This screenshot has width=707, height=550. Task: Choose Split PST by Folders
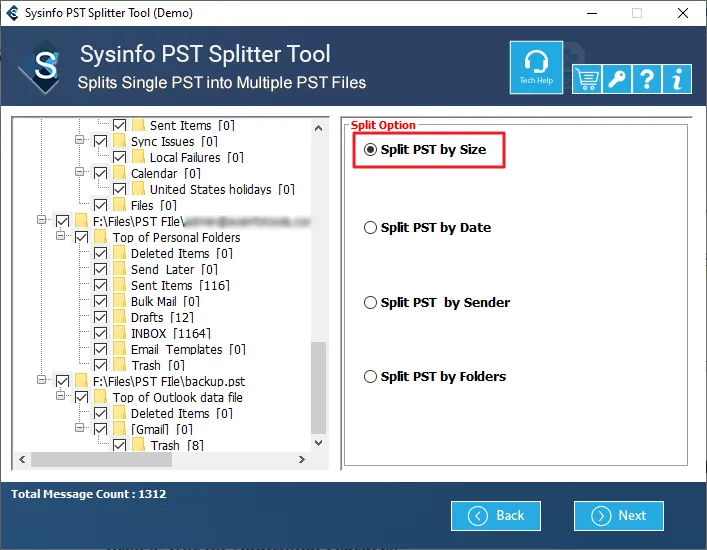pos(435,376)
